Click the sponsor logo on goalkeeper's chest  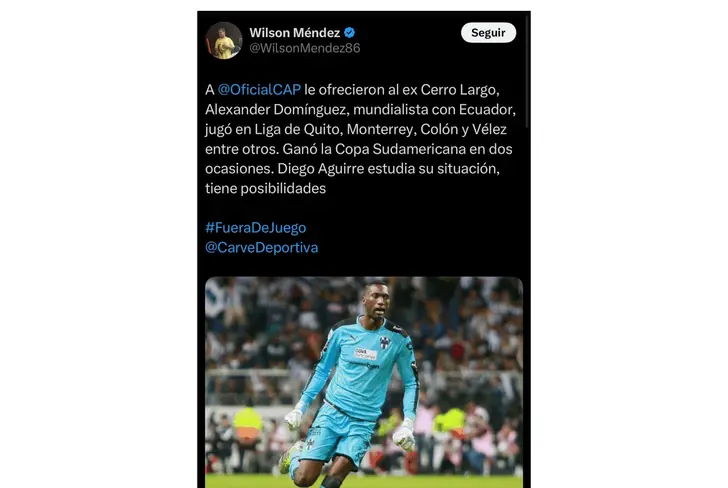tap(366, 354)
